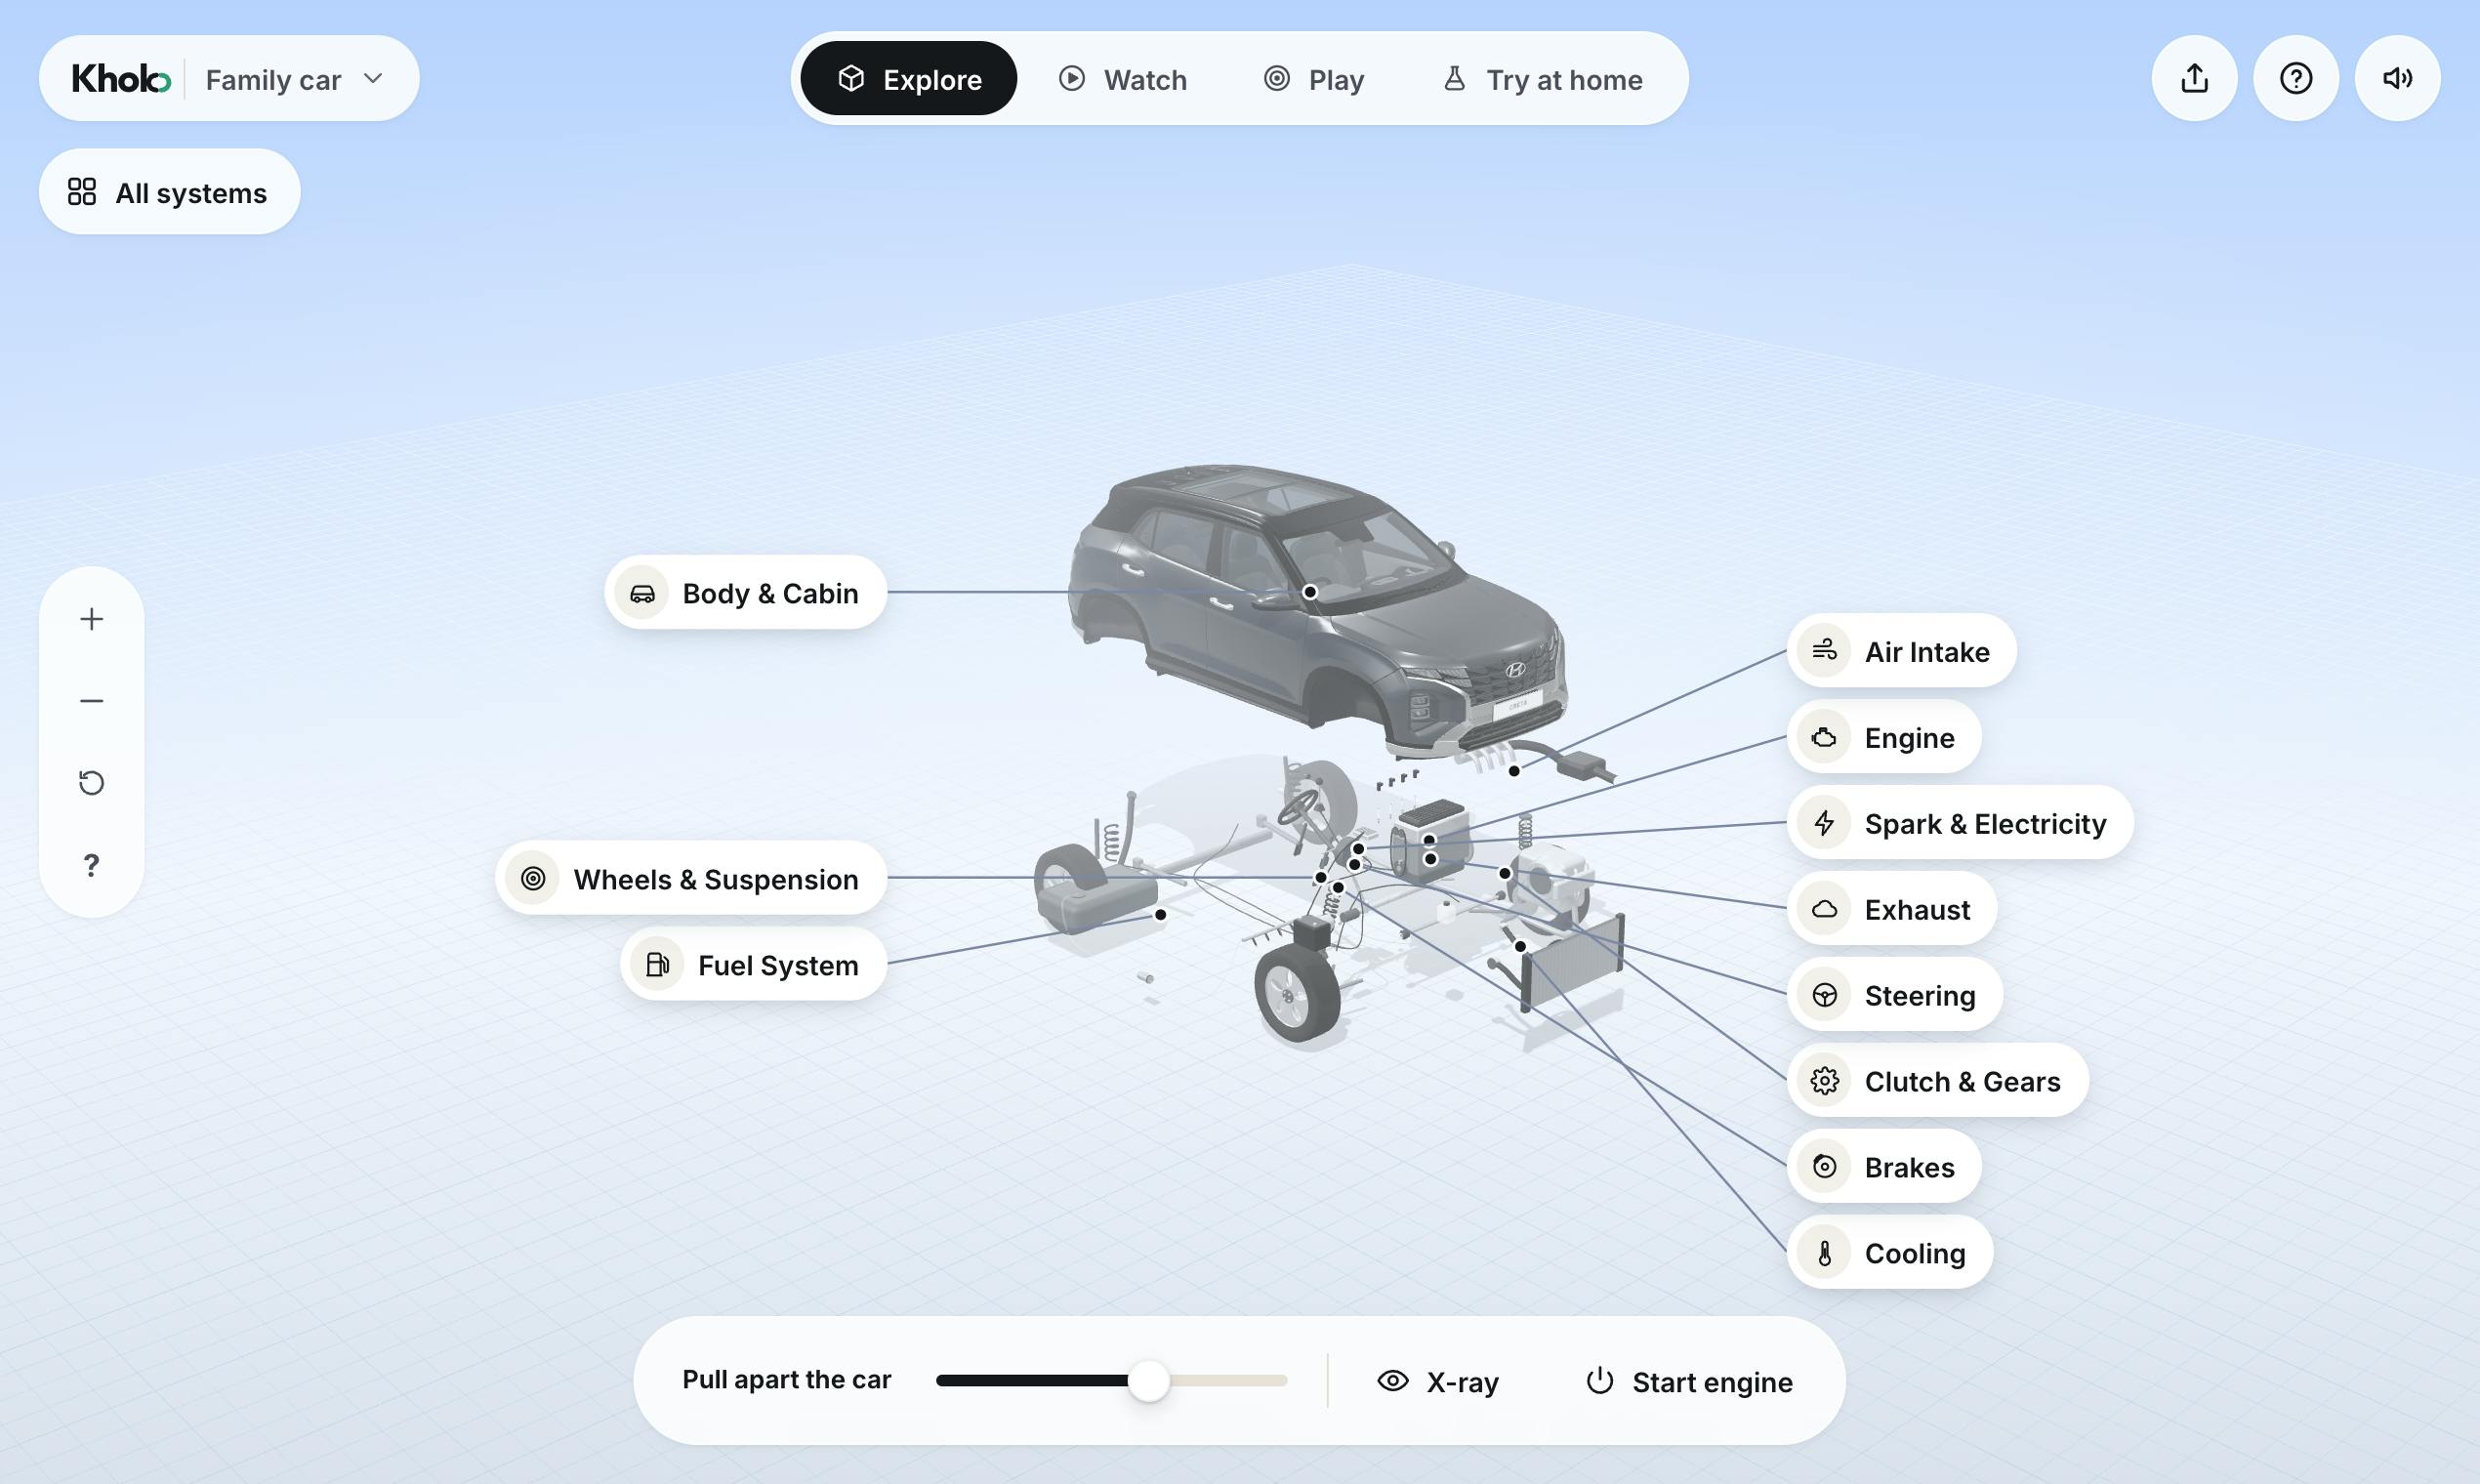This screenshot has width=2480, height=1484.
Task: Select the Wheels & Suspension label
Action: tap(691, 879)
